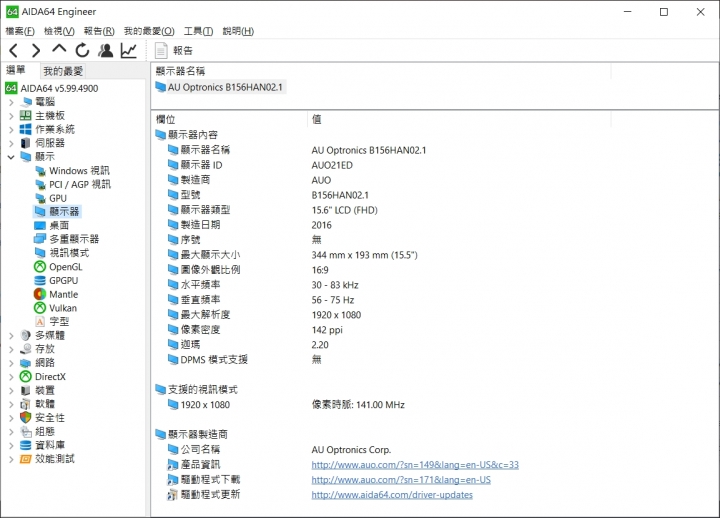
Task: Go up one level with Up arrow
Action: (59, 50)
